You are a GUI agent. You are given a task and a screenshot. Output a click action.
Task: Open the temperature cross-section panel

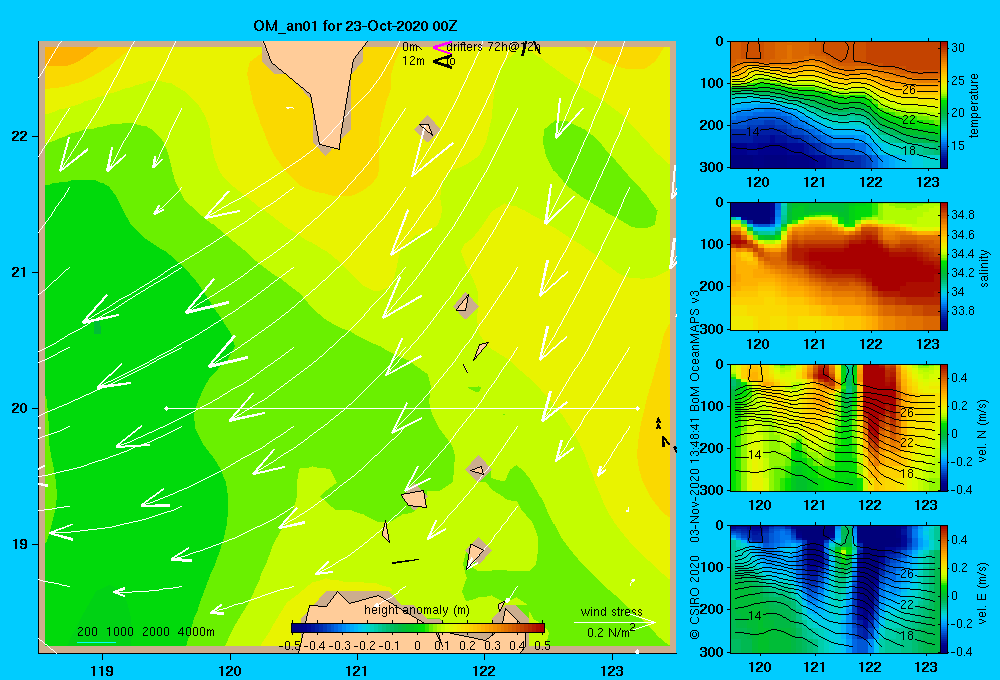(x=834, y=105)
